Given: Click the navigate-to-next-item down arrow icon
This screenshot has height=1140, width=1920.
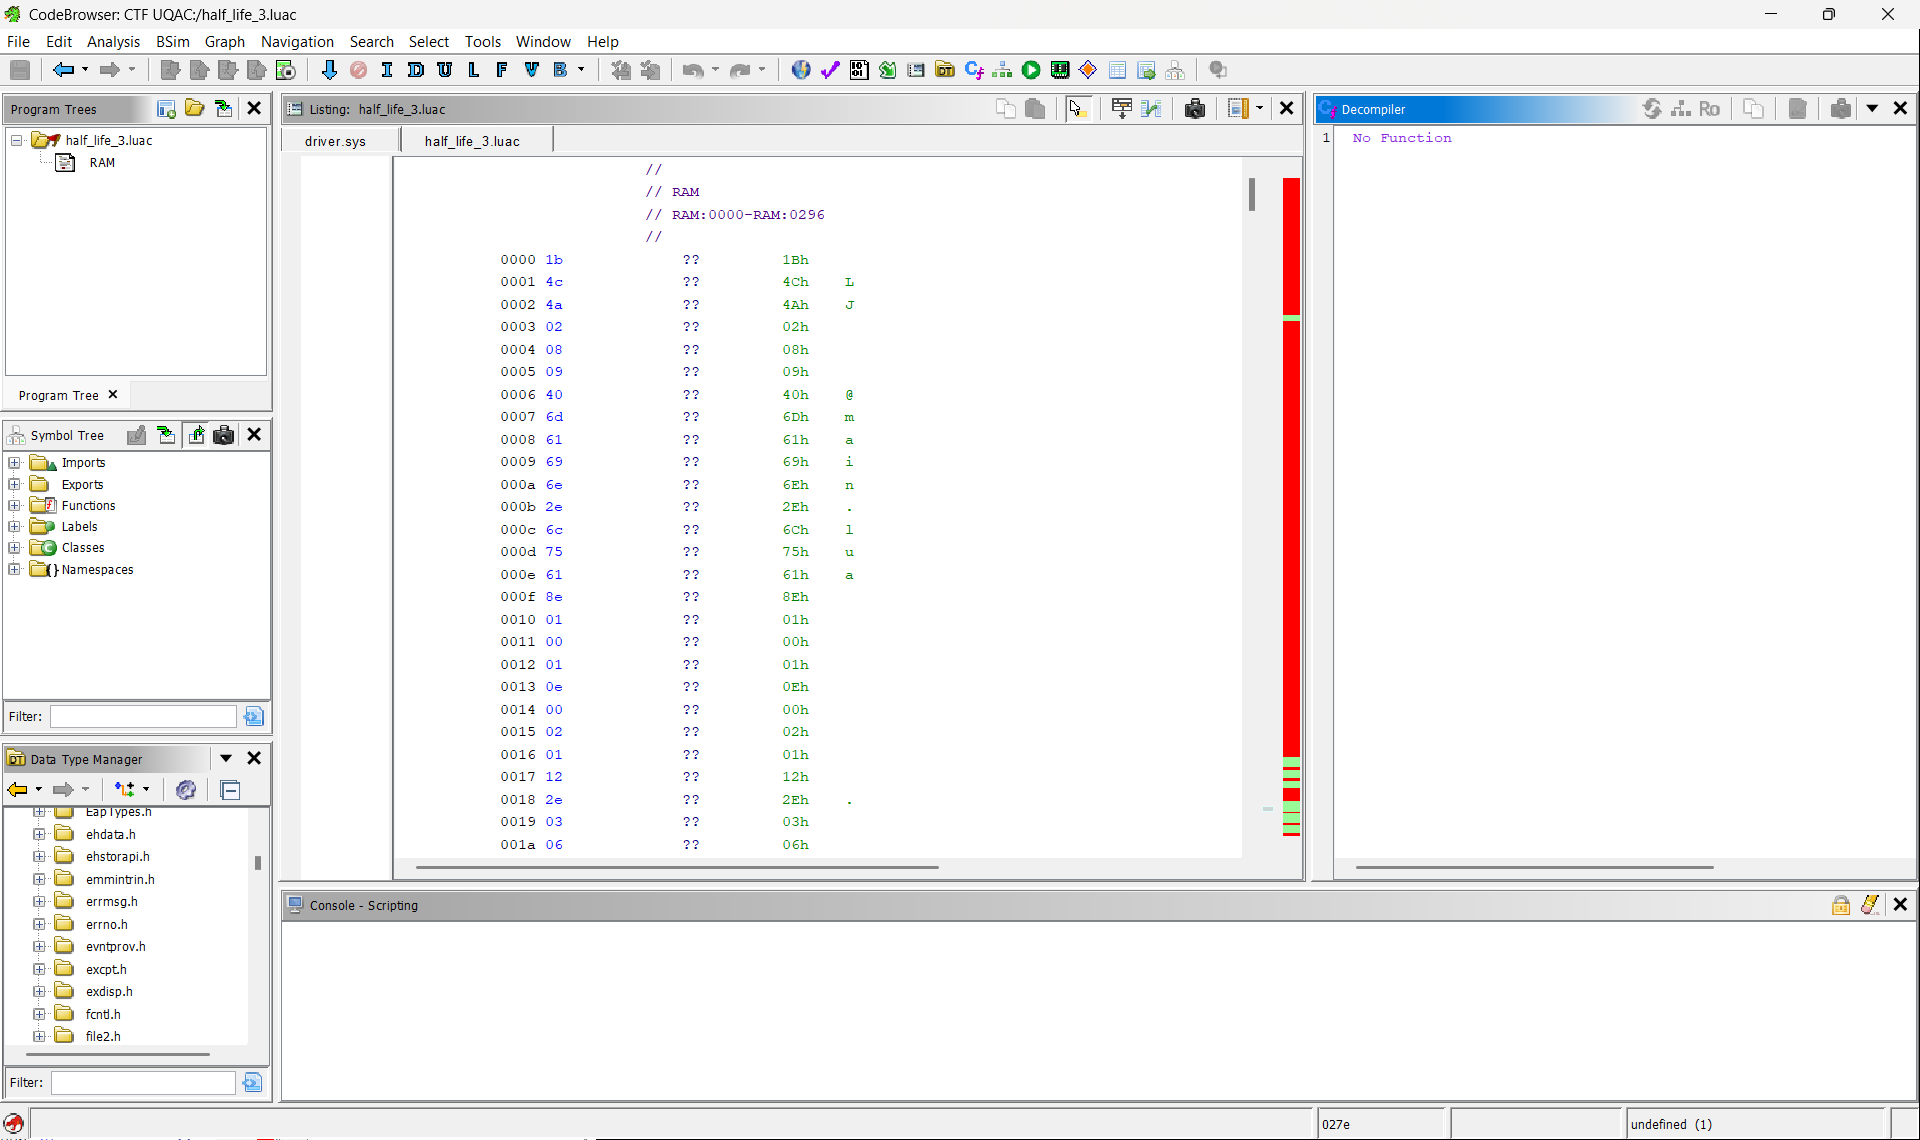Looking at the screenshot, I should 329,70.
